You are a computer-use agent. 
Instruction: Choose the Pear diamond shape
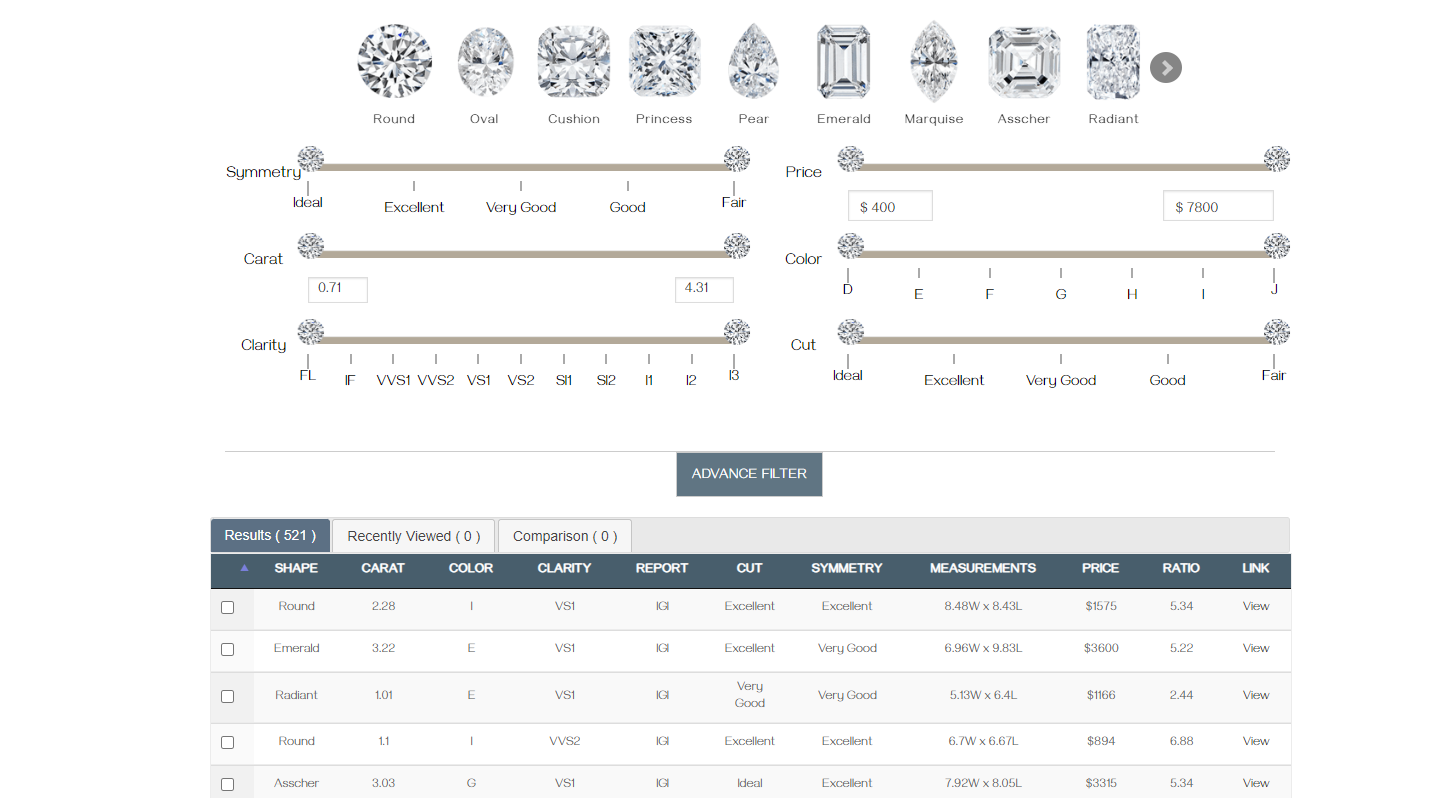click(754, 62)
